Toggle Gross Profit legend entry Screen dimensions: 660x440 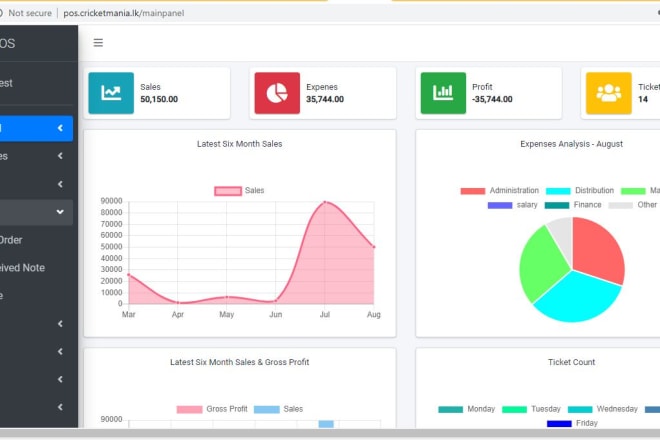[x=212, y=409]
